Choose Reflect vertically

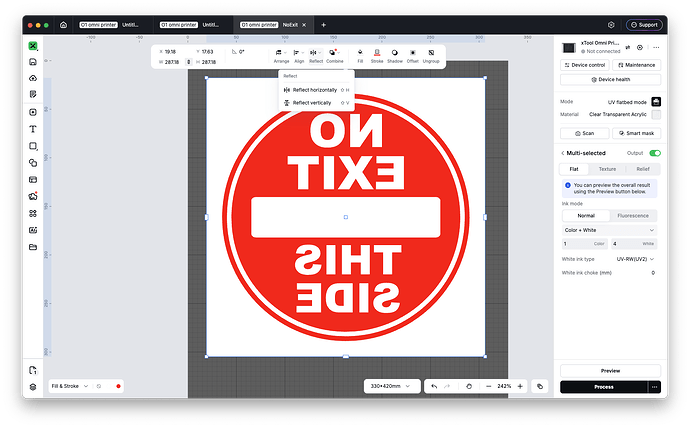pos(316,103)
